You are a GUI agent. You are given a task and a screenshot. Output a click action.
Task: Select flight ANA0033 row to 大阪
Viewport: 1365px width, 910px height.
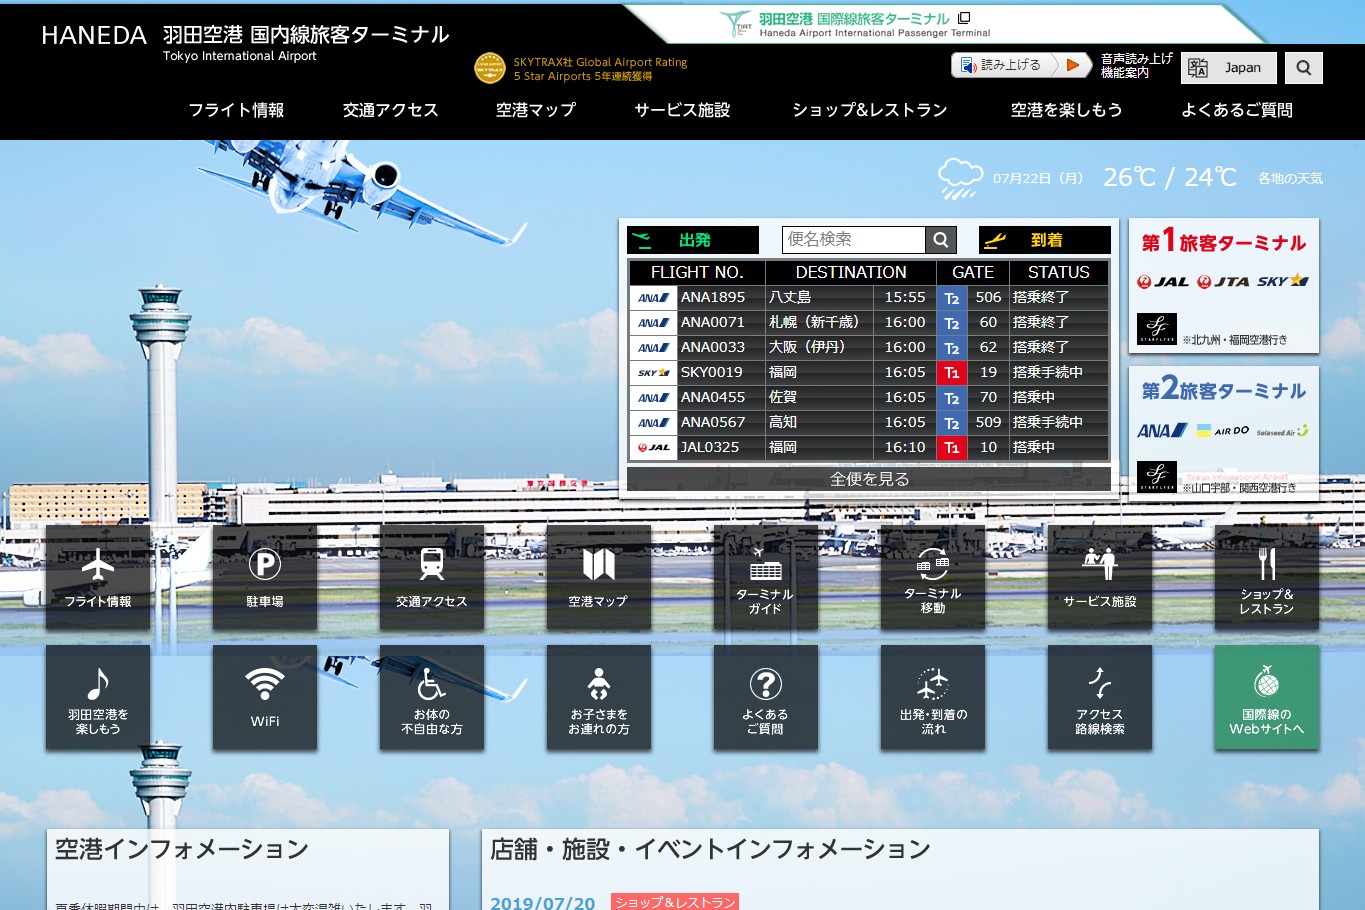pos(869,347)
